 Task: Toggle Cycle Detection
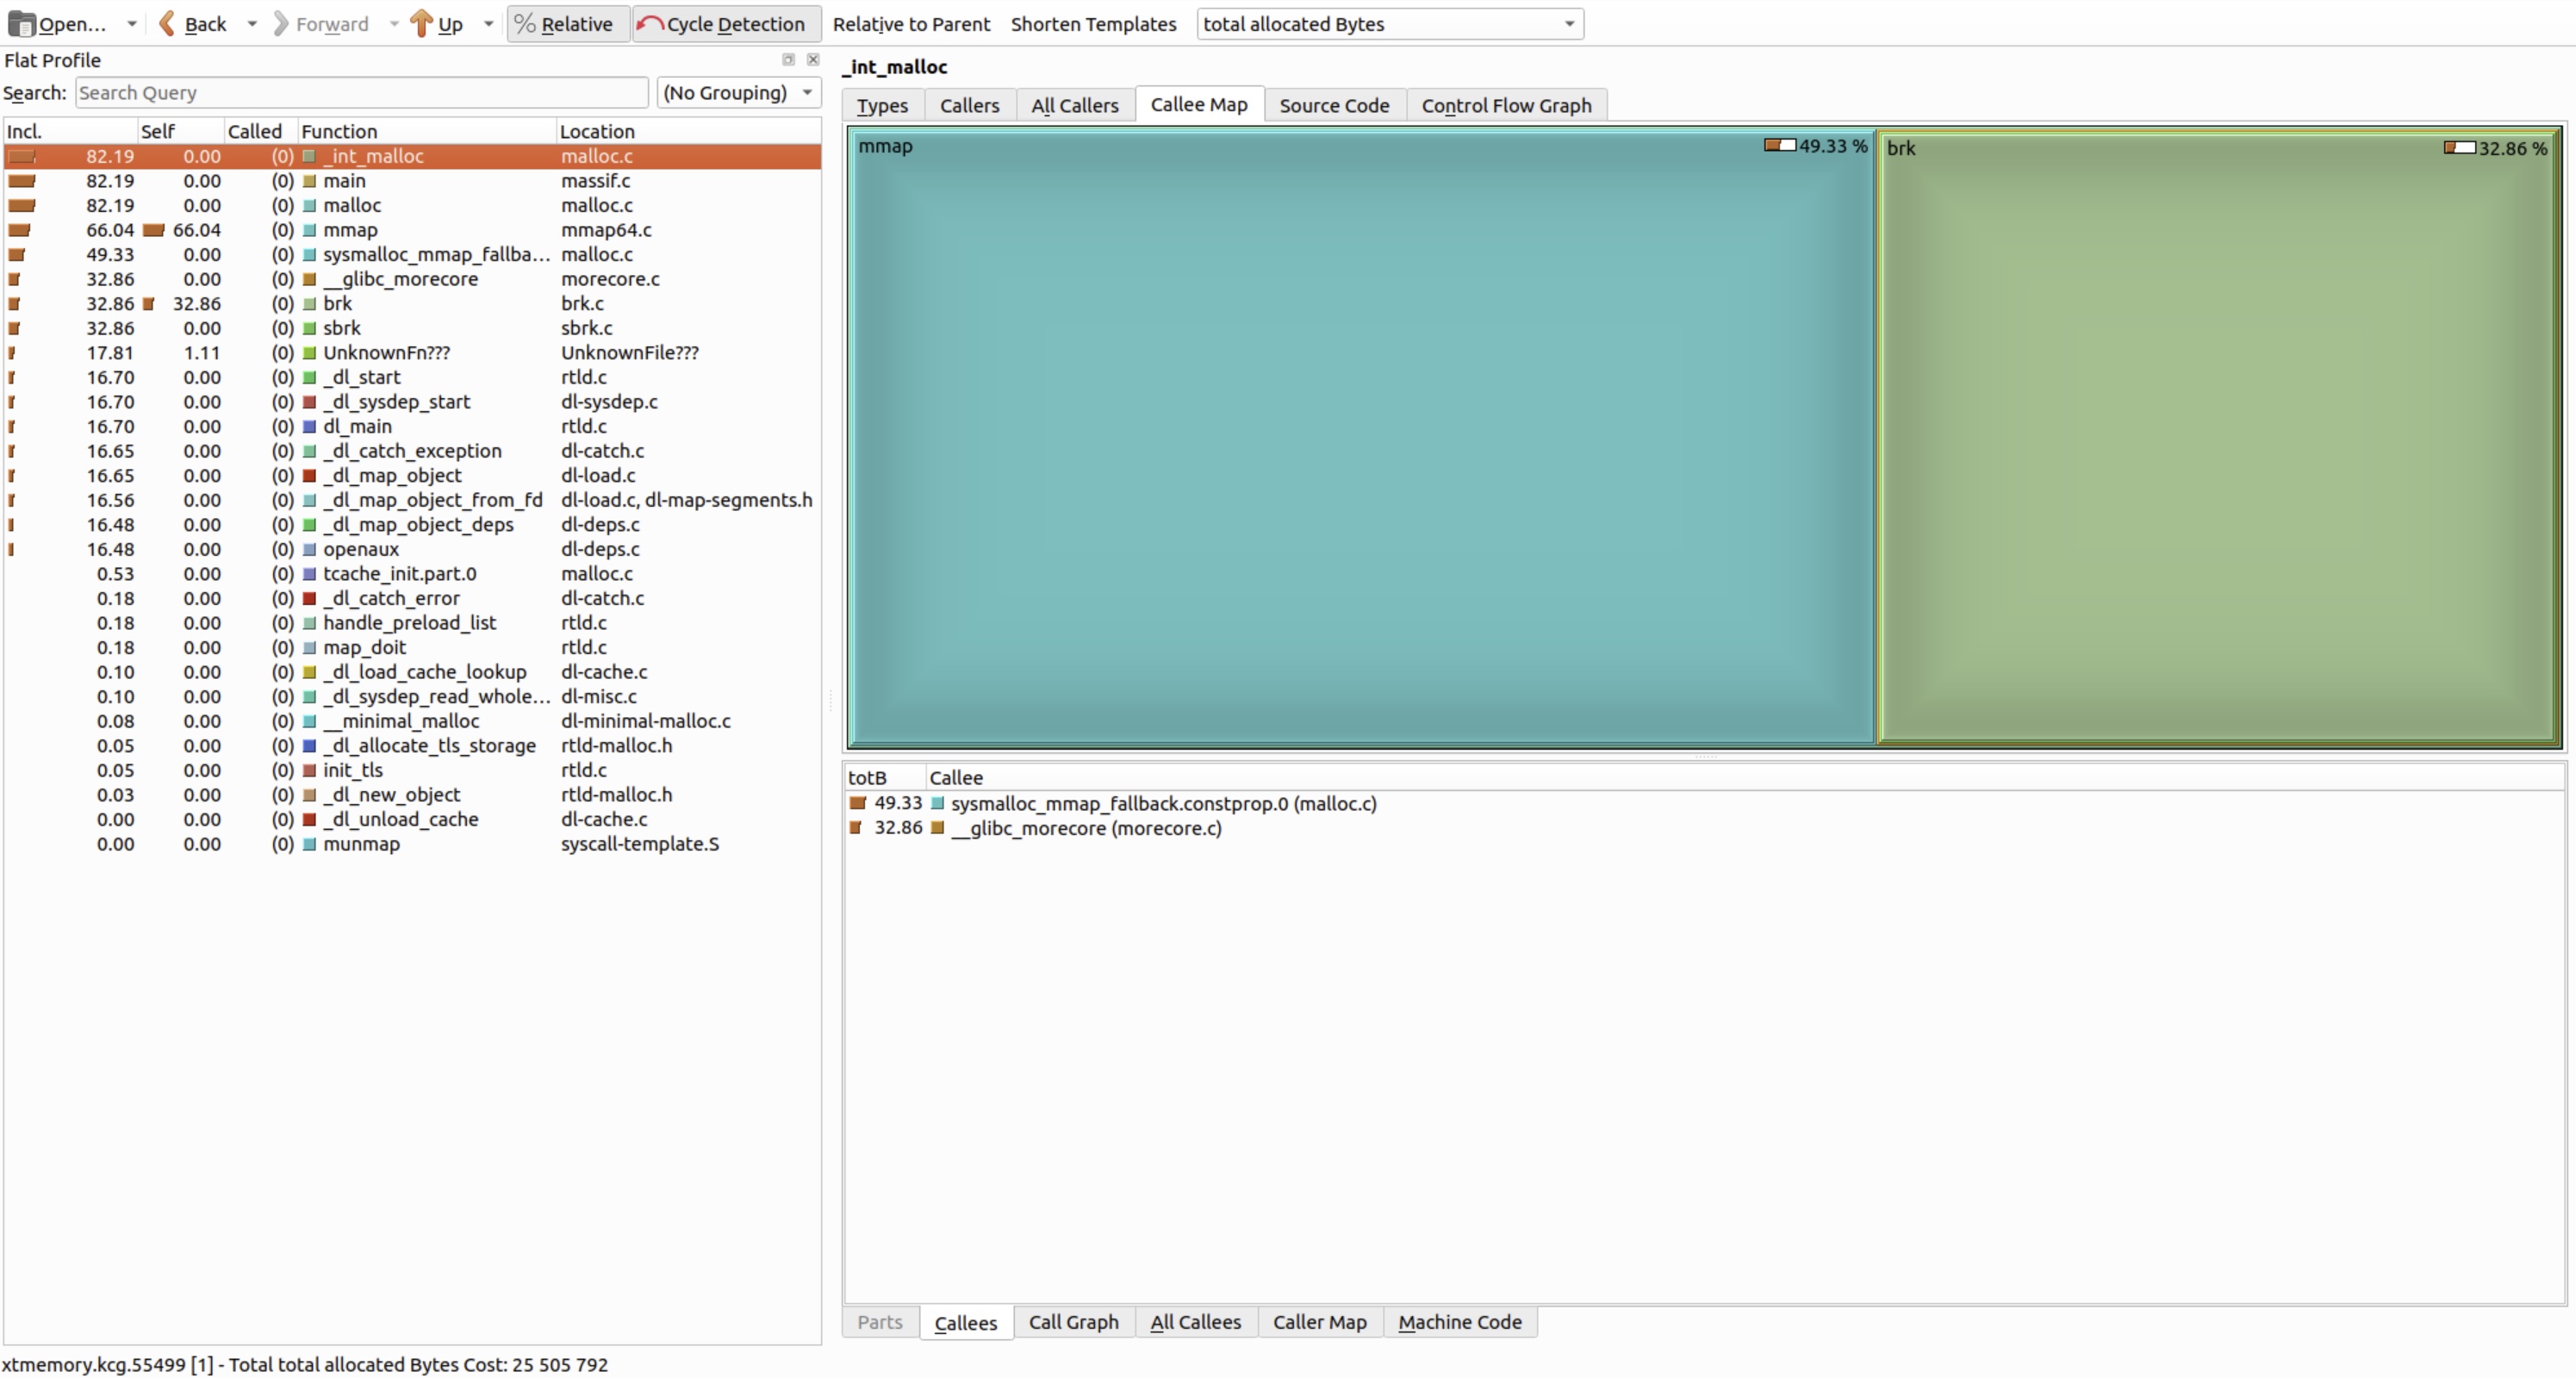point(725,24)
